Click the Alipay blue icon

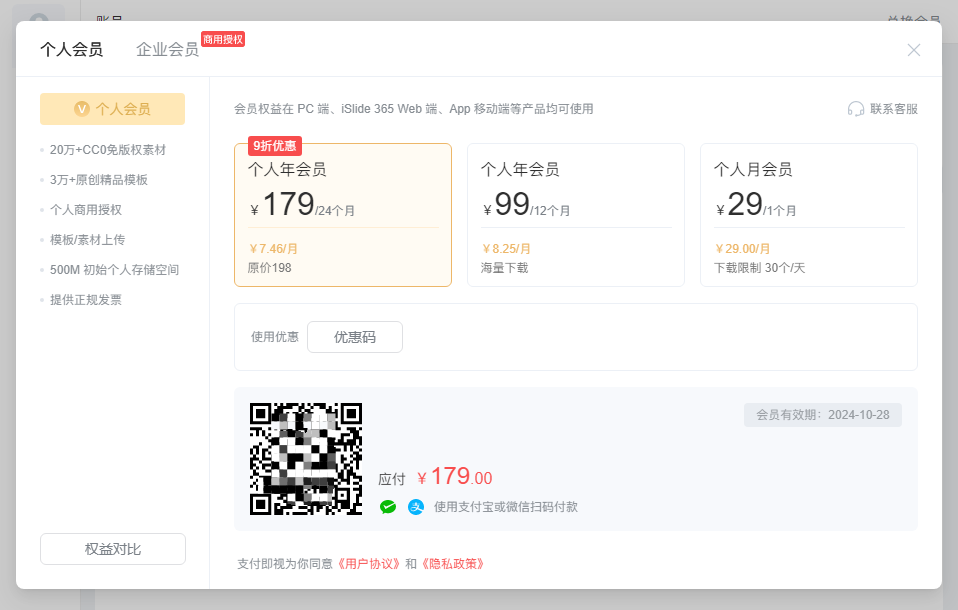[x=416, y=507]
